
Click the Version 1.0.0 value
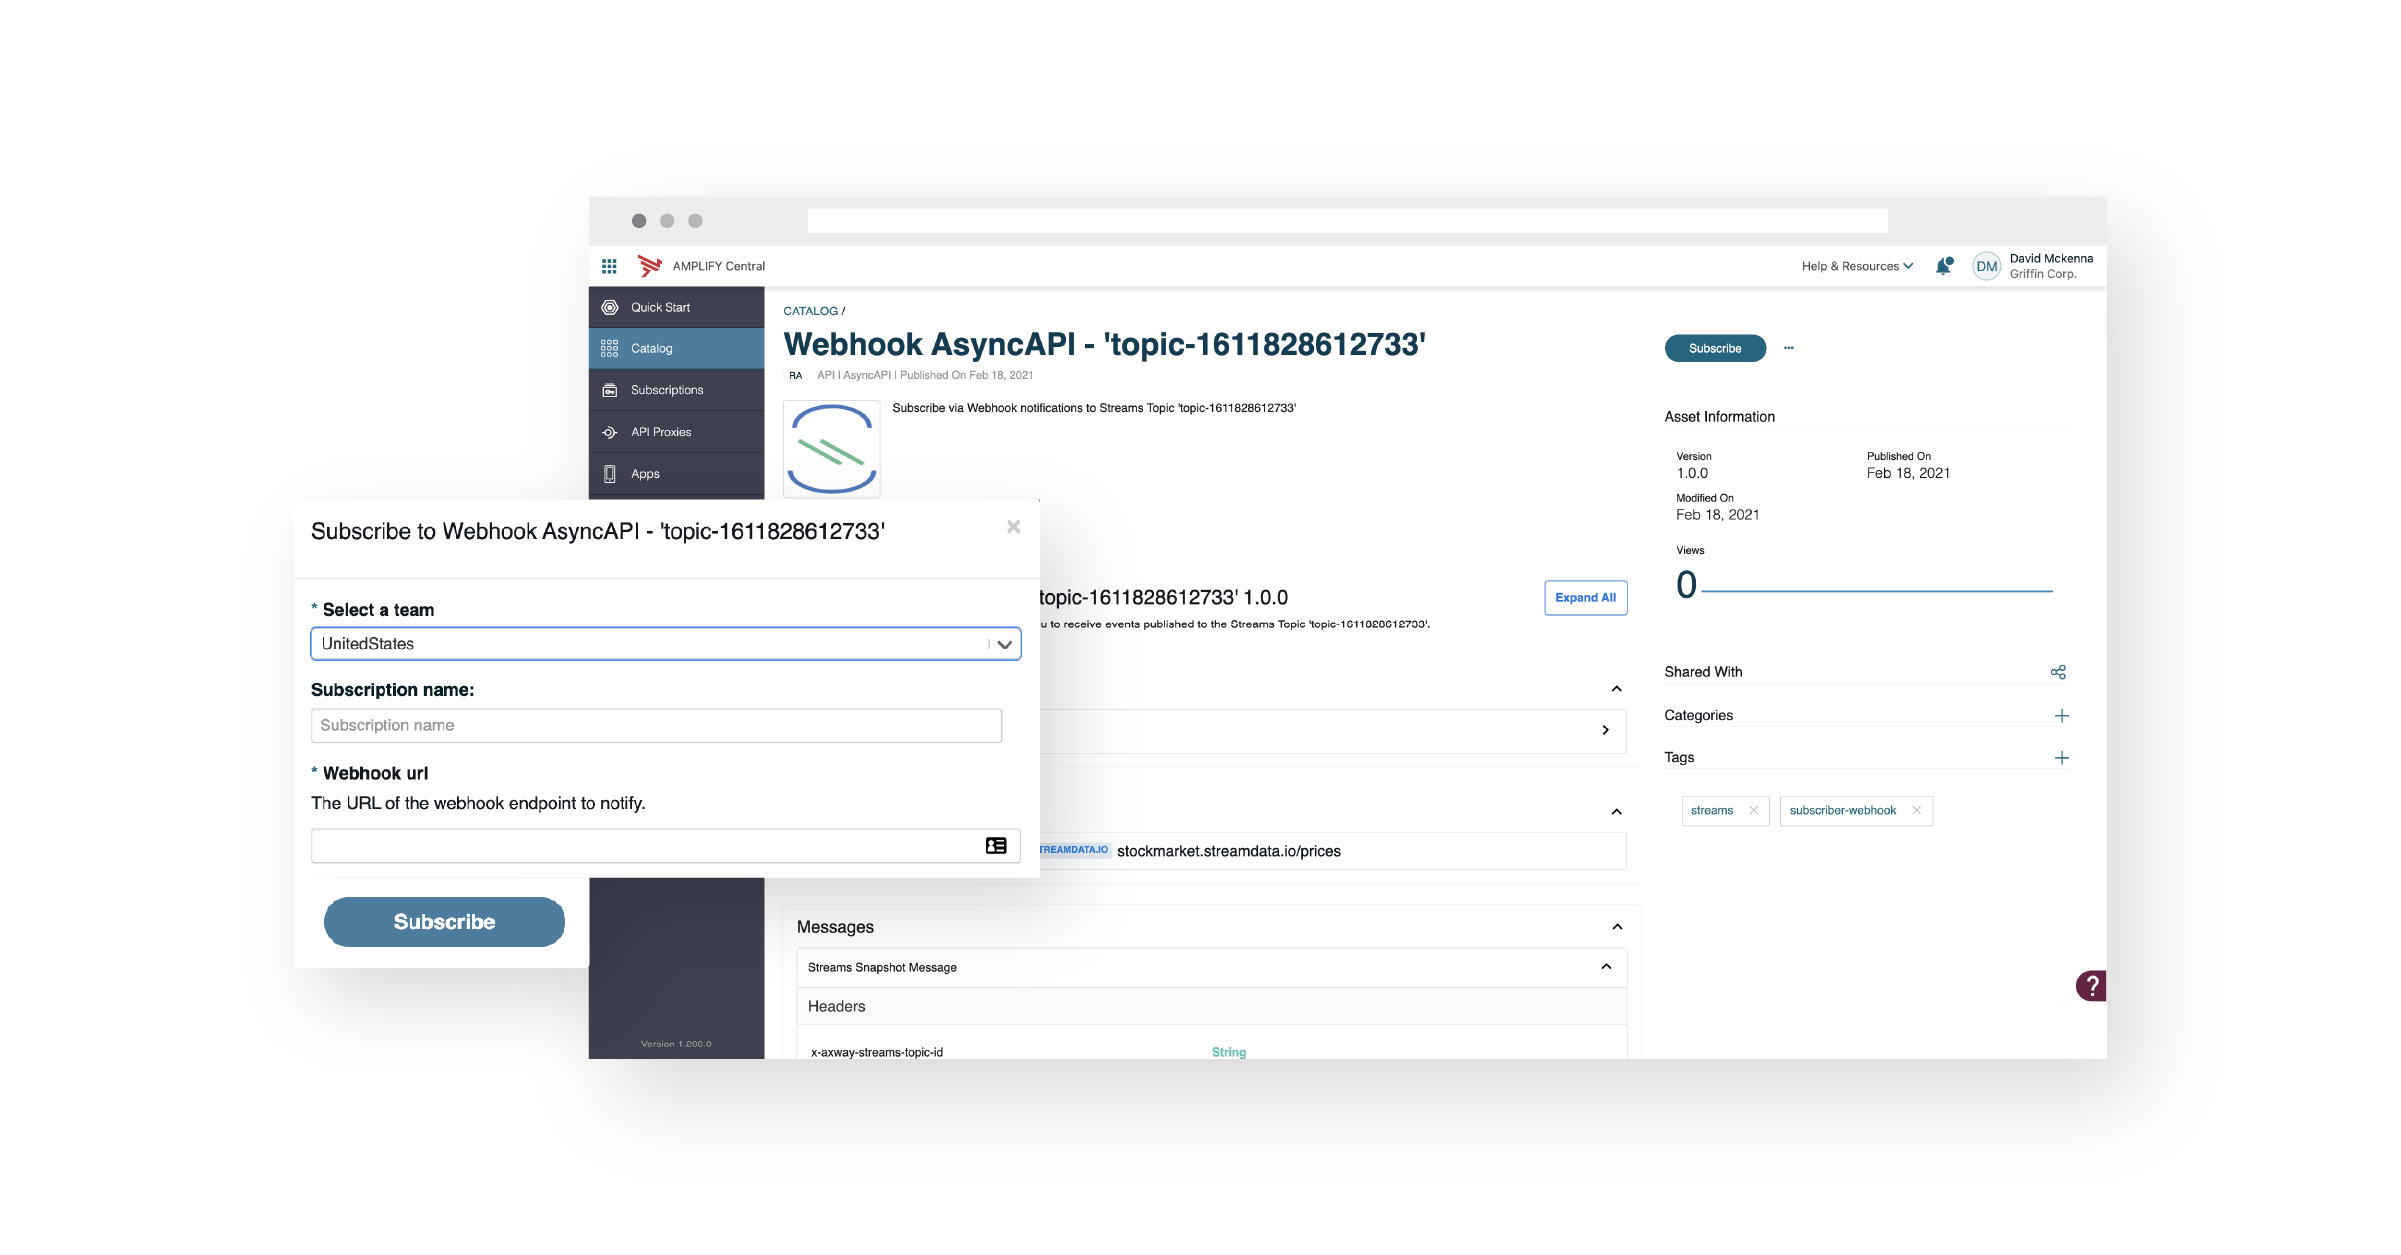(x=1692, y=474)
